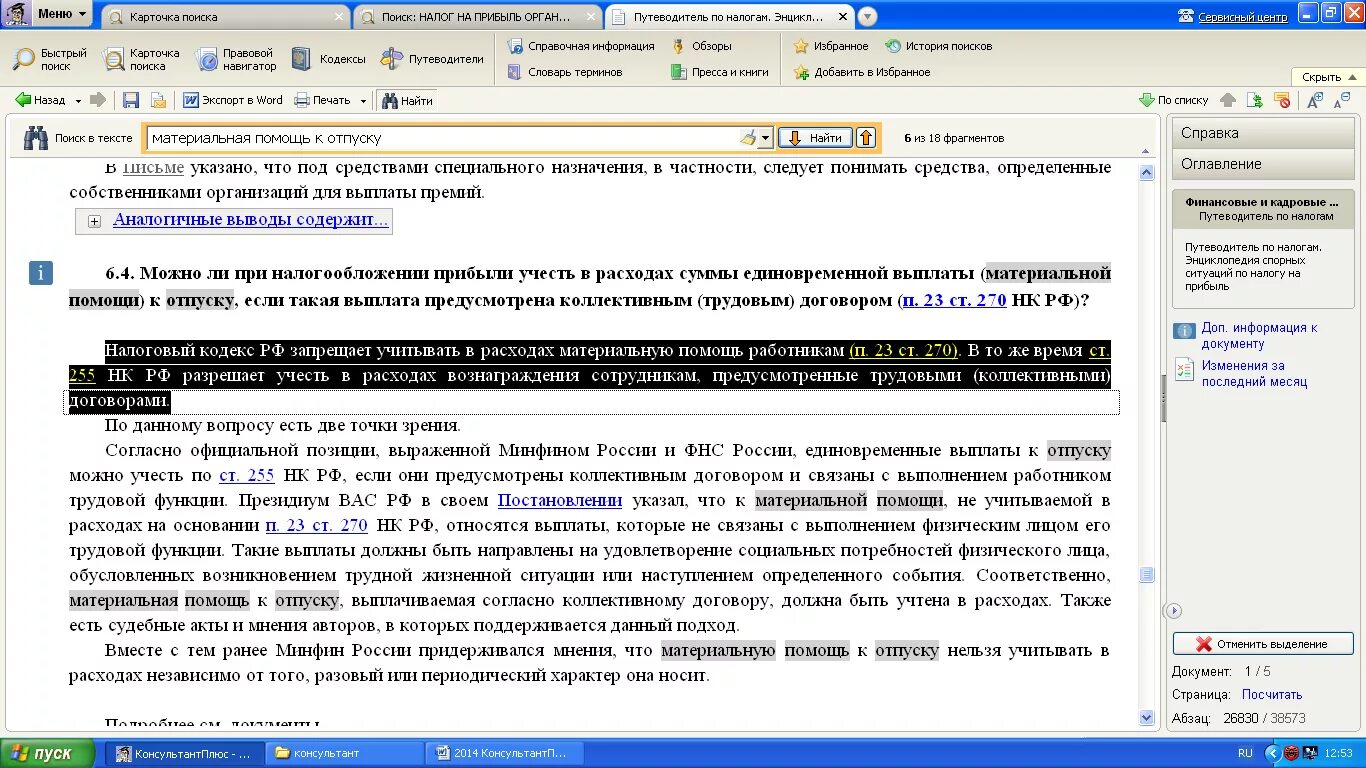The width and height of the screenshot is (1366, 768).
Task: Click Отменить выделение button
Action: (x=1263, y=644)
